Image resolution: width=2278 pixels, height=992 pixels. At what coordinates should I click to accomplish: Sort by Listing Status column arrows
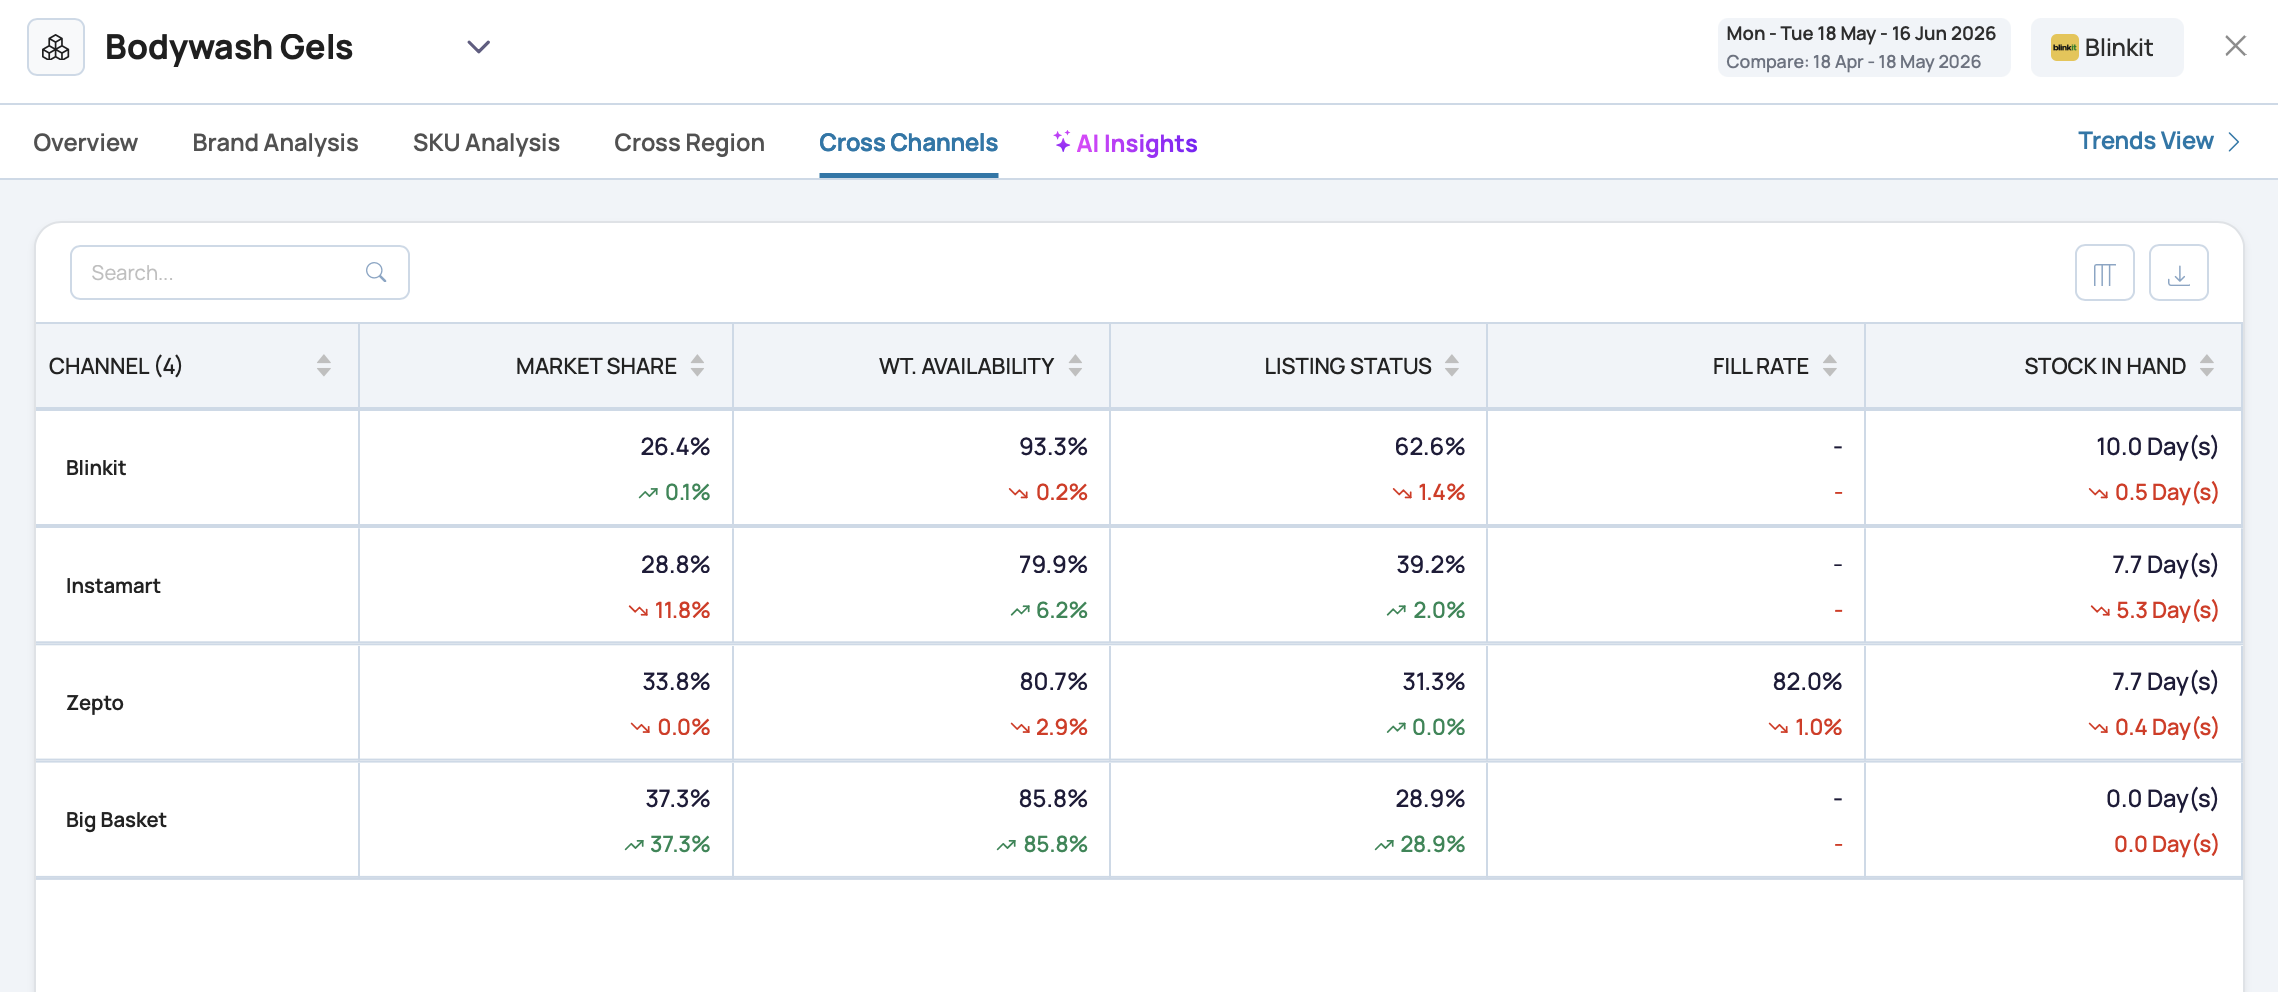pyautogui.click(x=1452, y=366)
